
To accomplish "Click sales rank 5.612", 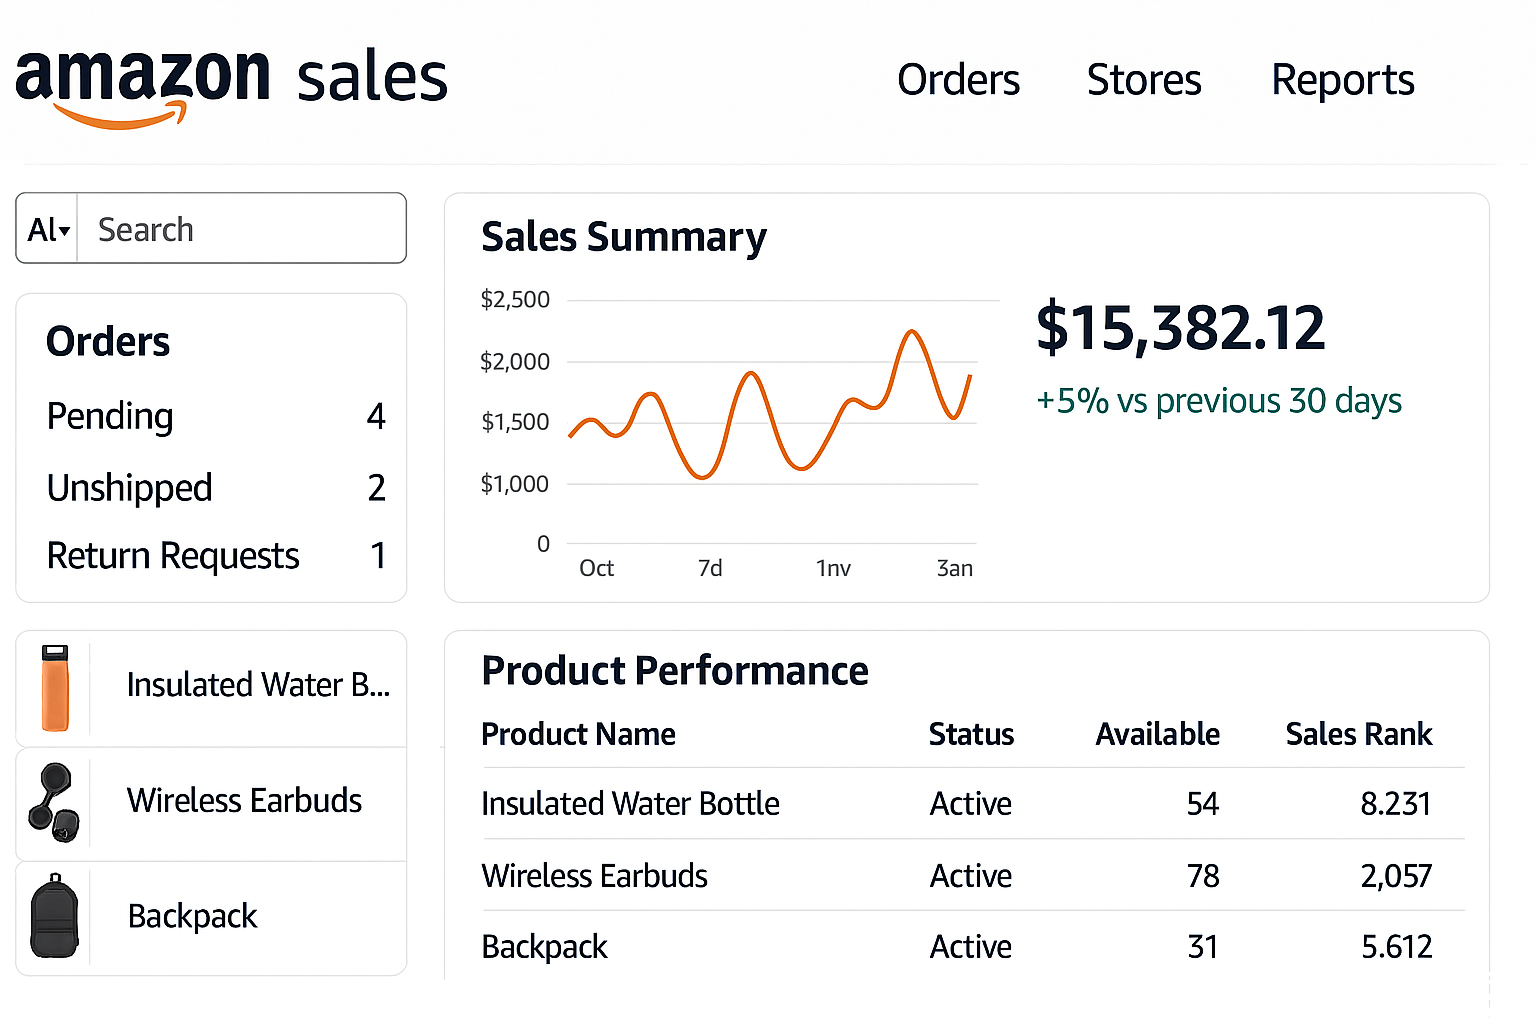I will click(1397, 947).
